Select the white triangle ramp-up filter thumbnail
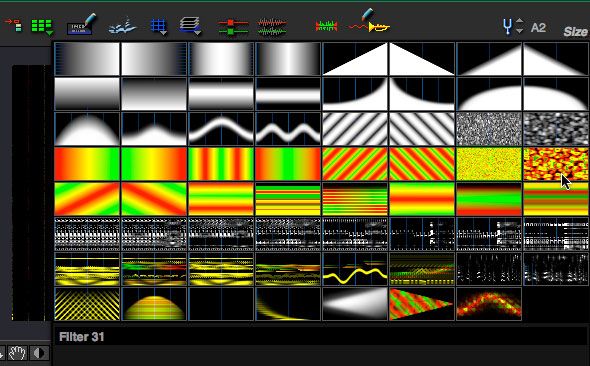This screenshot has width=590, height=366. coord(355,59)
